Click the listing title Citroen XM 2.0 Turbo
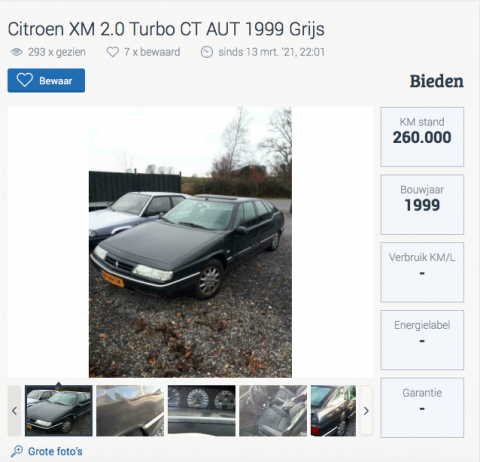The height and width of the screenshot is (462, 480). click(166, 29)
